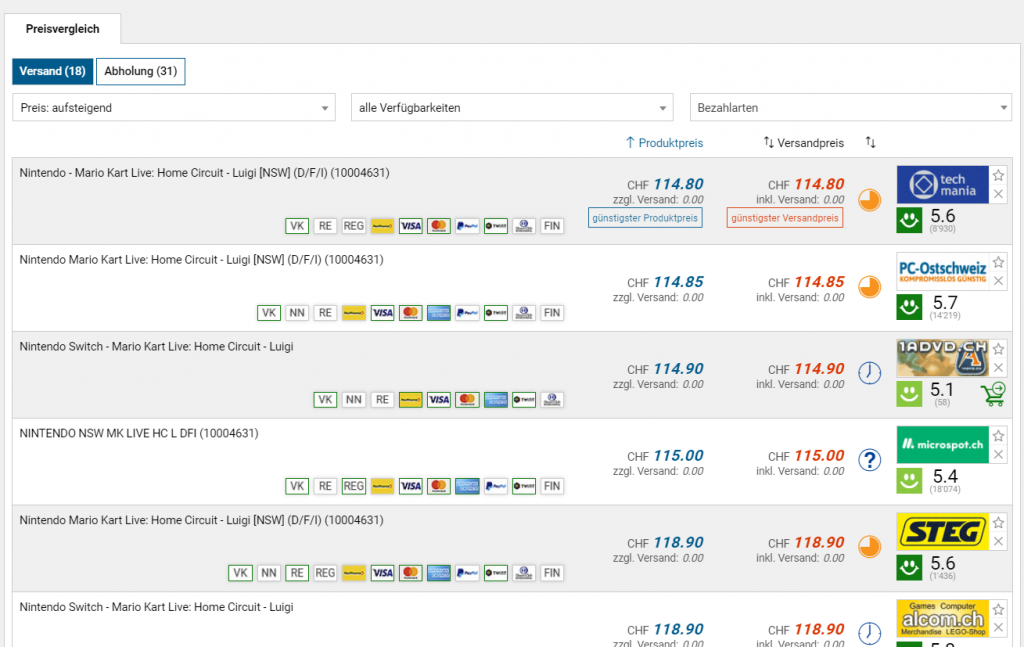Click the green shopping cart icon for 1ADVD
1024x647 pixels.
point(992,393)
